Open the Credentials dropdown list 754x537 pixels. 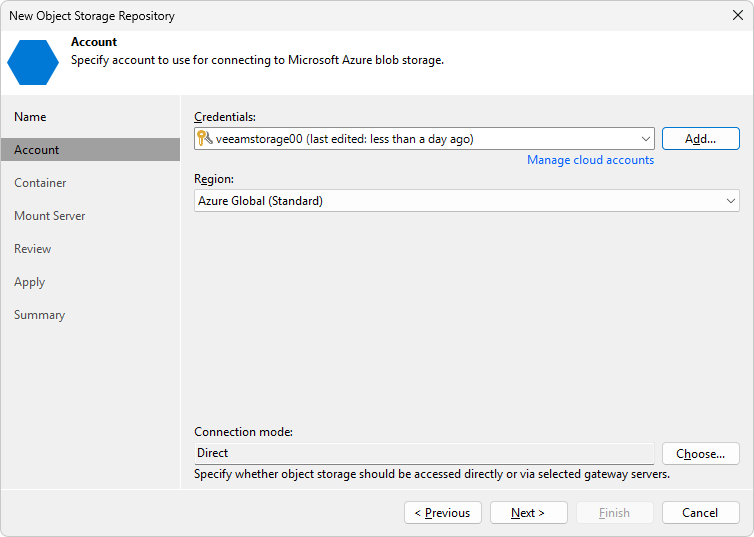click(x=424, y=139)
